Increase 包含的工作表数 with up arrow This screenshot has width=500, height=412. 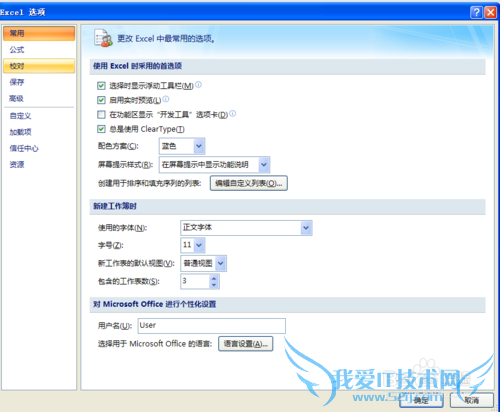coord(214,278)
